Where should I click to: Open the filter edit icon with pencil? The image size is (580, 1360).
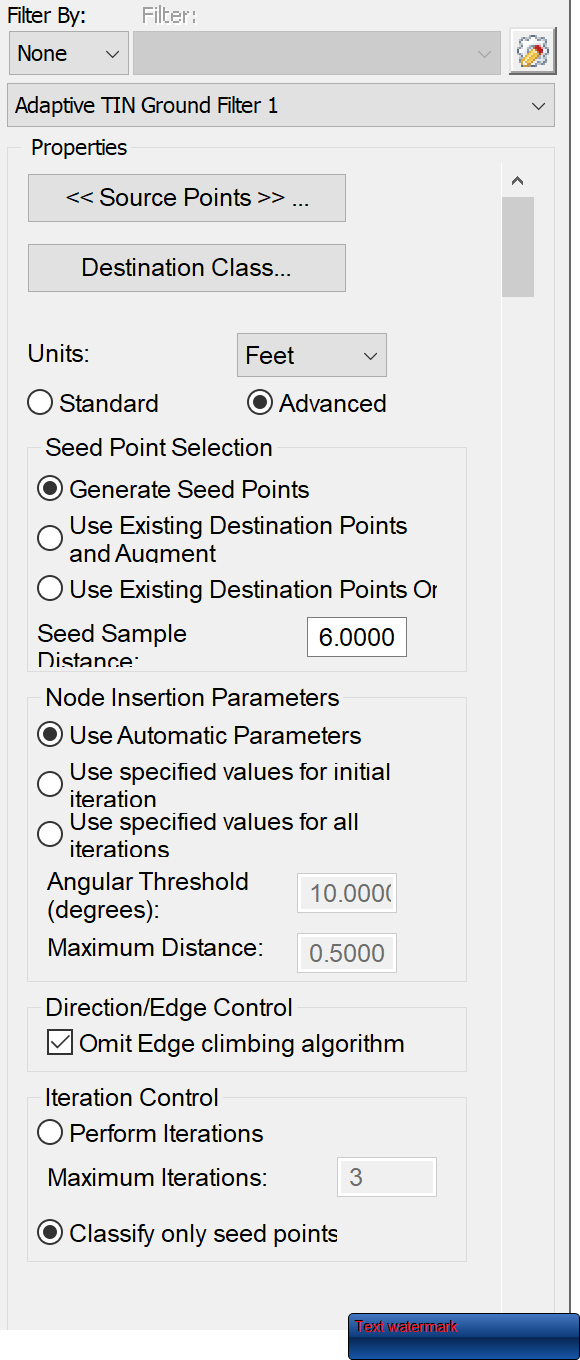click(532, 51)
